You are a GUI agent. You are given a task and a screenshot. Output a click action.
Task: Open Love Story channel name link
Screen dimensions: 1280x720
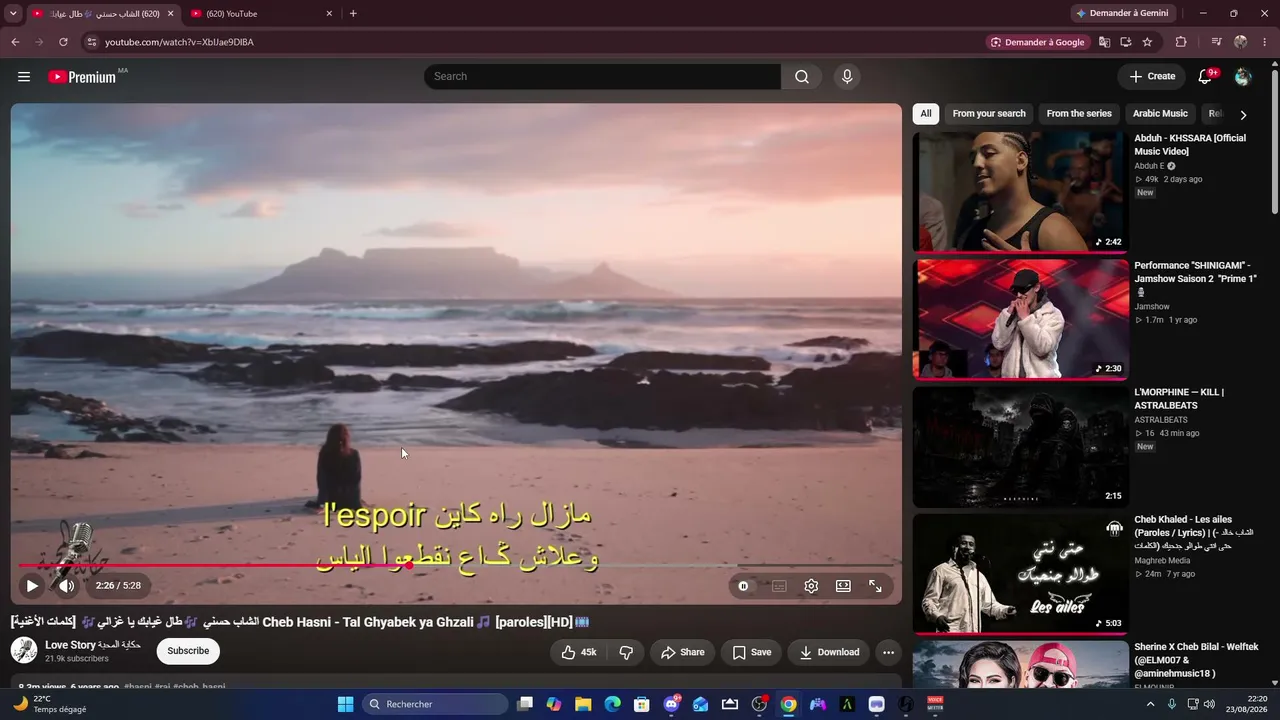click(92, 645)
